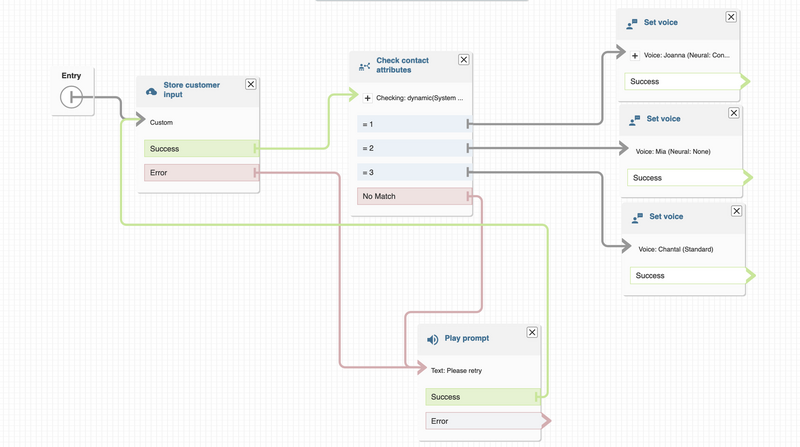Open the Set voice title for Joanna
The width and height of the screenshot is (800, 447).
(x=661, y=22)
